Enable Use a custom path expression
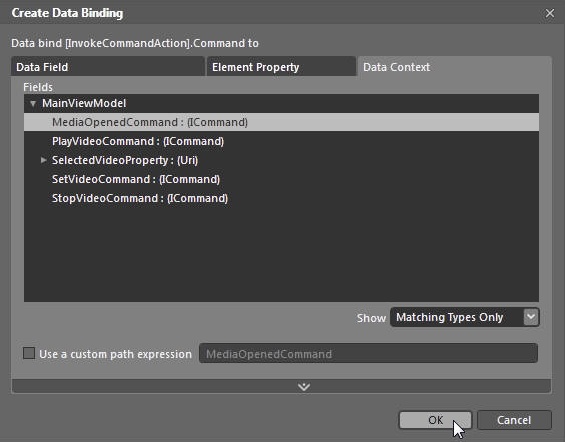This screenshot has height=442, width=565. click(29, 353)
